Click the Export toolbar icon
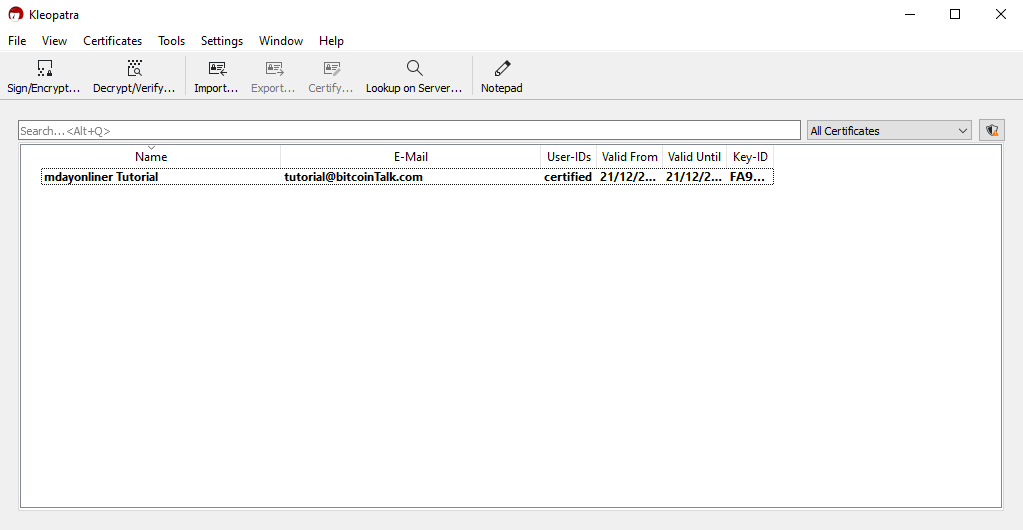This screenshot has height=530, width=1023. 273,76
